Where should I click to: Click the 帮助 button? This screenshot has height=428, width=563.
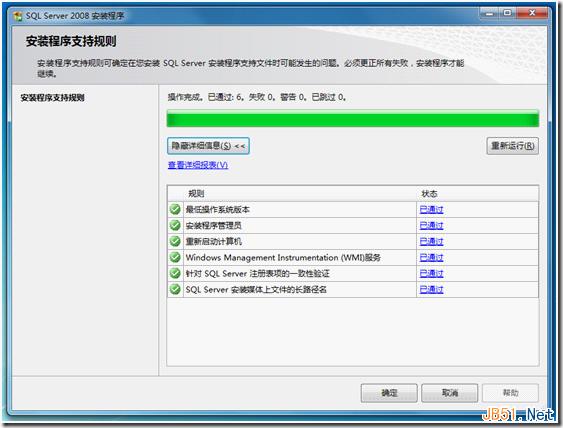click(510, 393)
